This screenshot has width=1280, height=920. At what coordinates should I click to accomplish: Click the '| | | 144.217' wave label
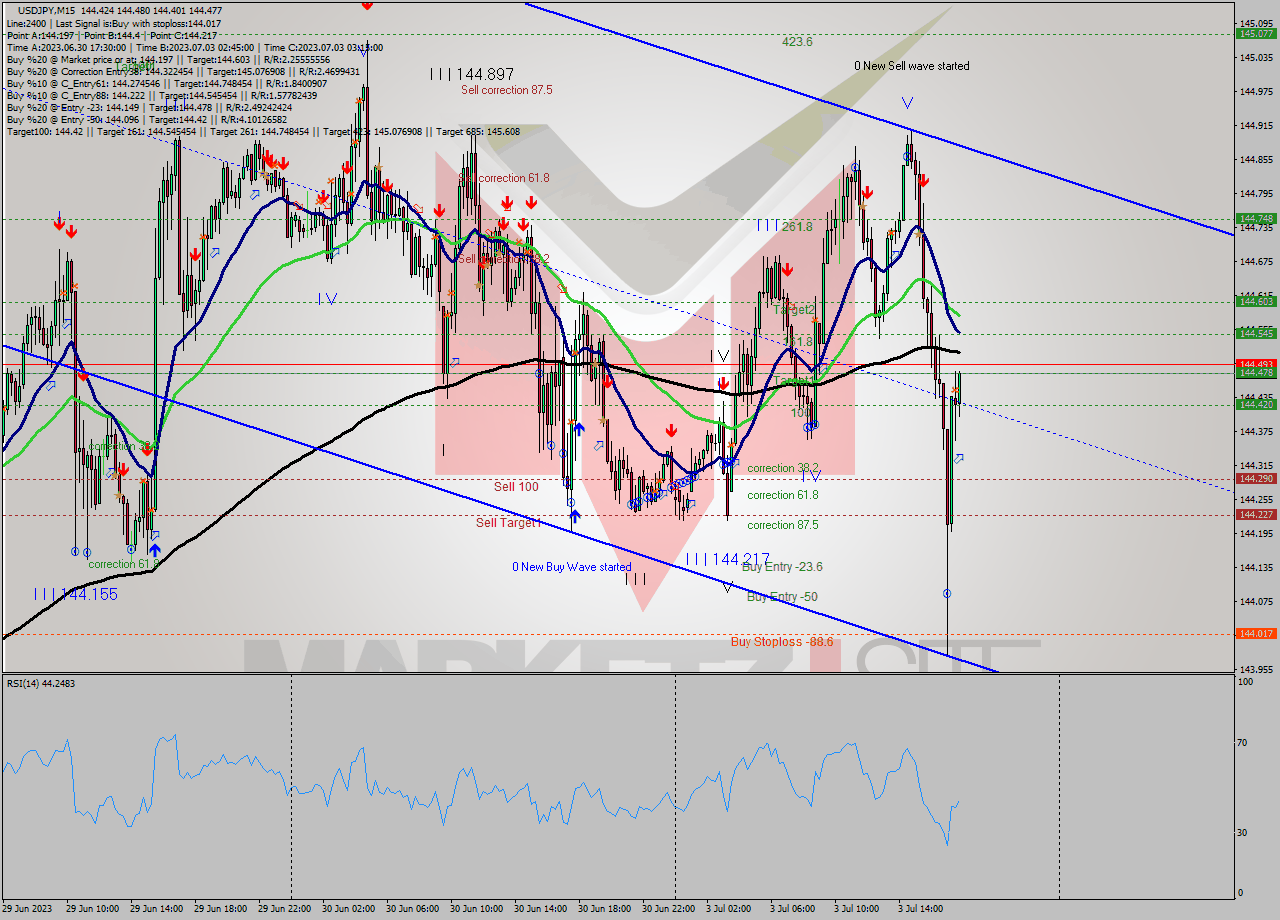[728, 559]
